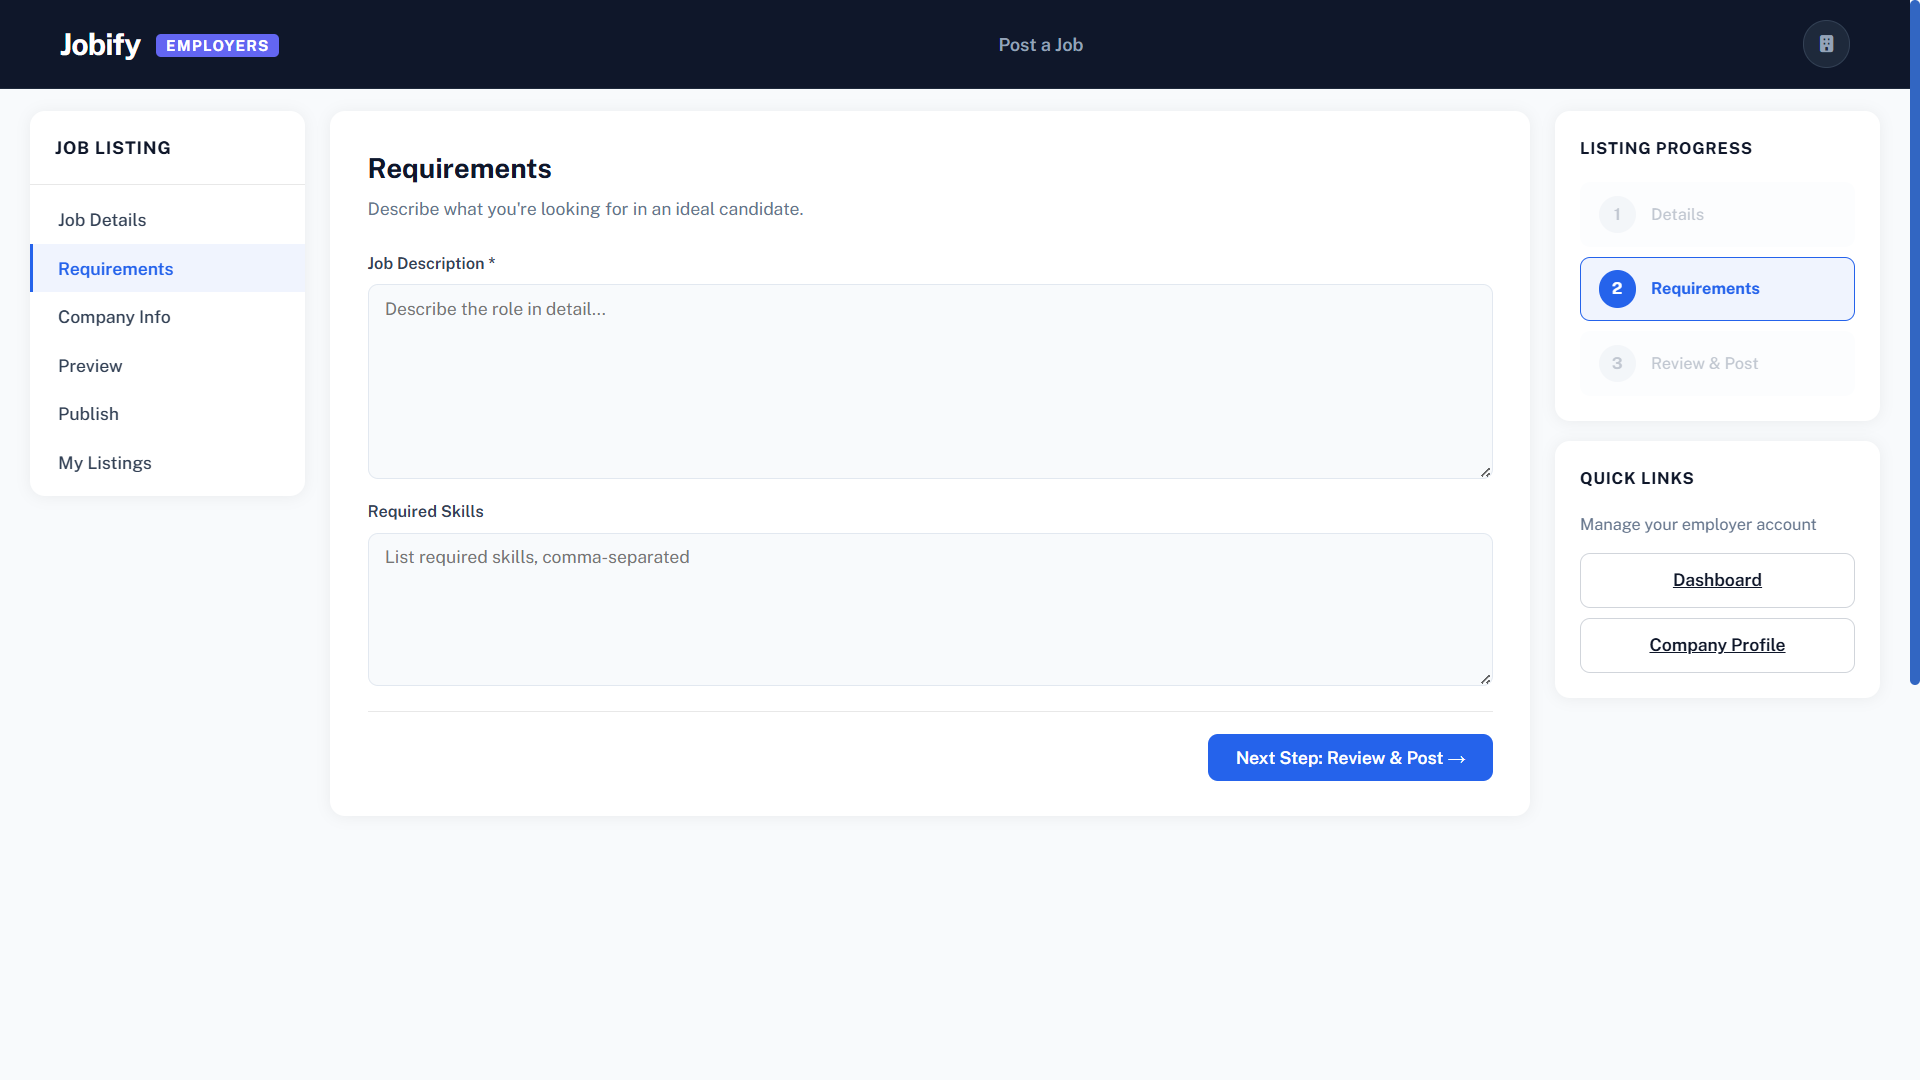Select step 3 Review & Post

coord(1717,364)
